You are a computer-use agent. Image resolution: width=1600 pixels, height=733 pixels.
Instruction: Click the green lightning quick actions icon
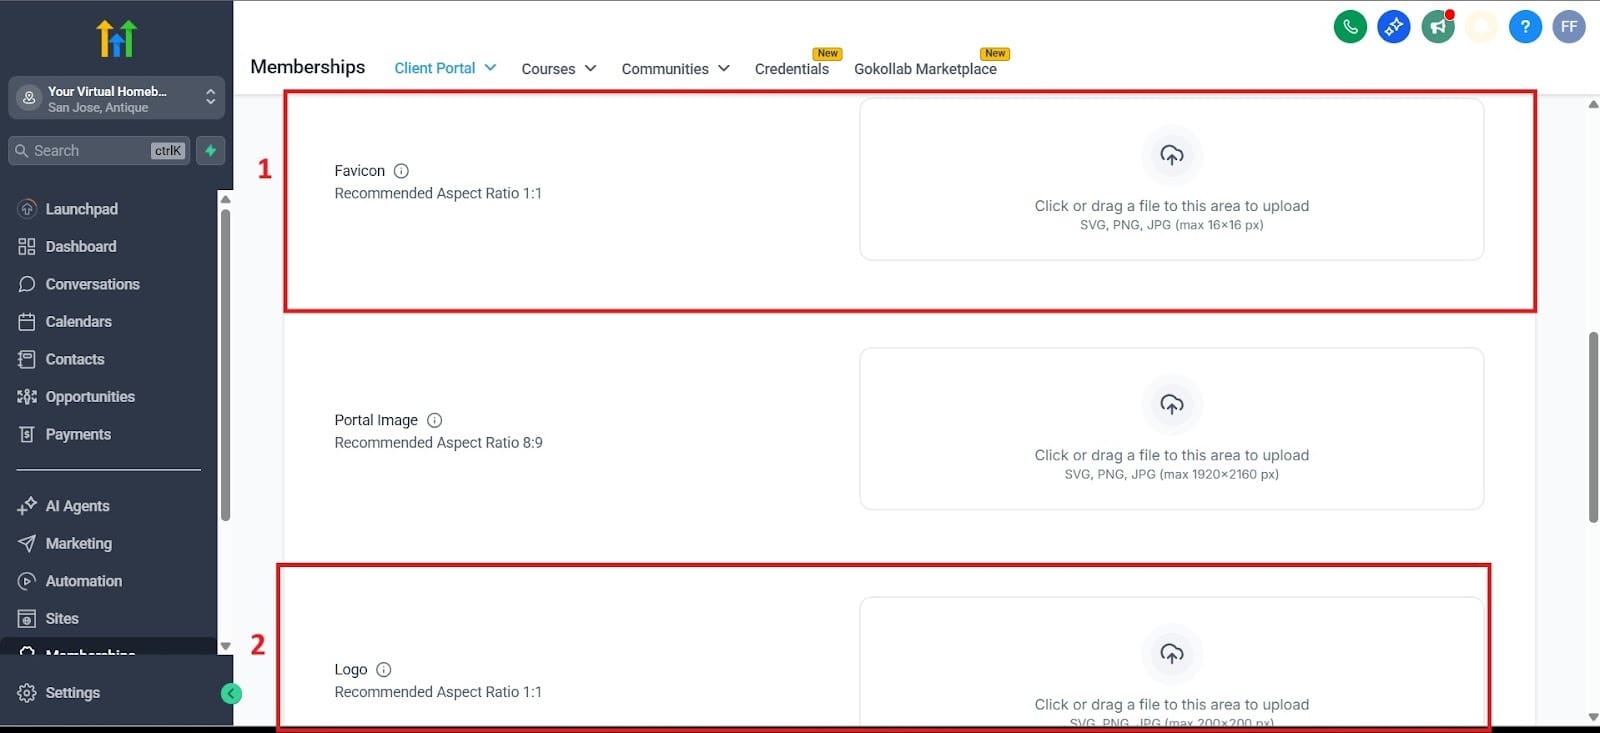210,151
